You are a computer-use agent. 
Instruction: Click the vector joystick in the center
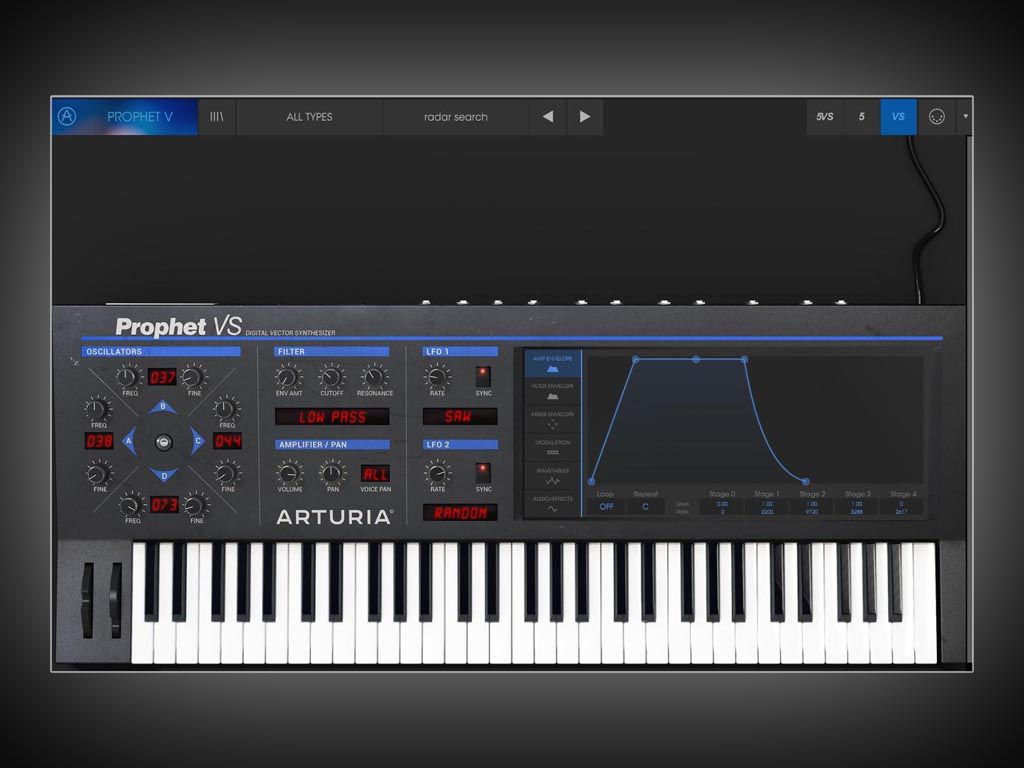163,442
